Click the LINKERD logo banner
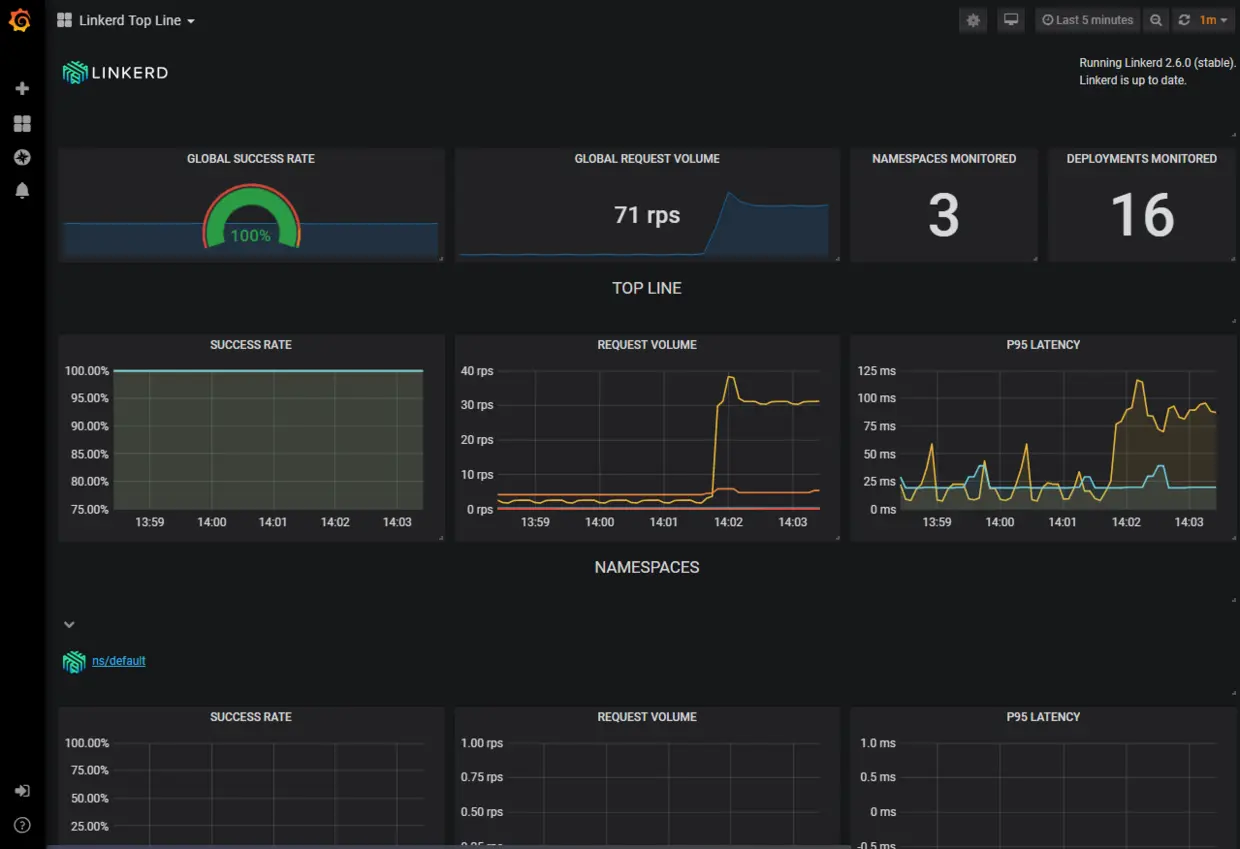Viewport: 1240px width, 849px height. click(114, 72)
